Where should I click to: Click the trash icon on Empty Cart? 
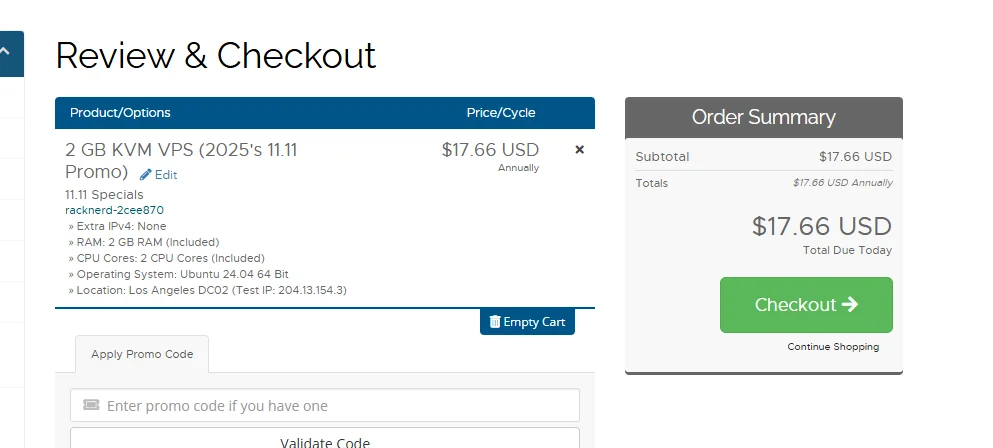495,322
